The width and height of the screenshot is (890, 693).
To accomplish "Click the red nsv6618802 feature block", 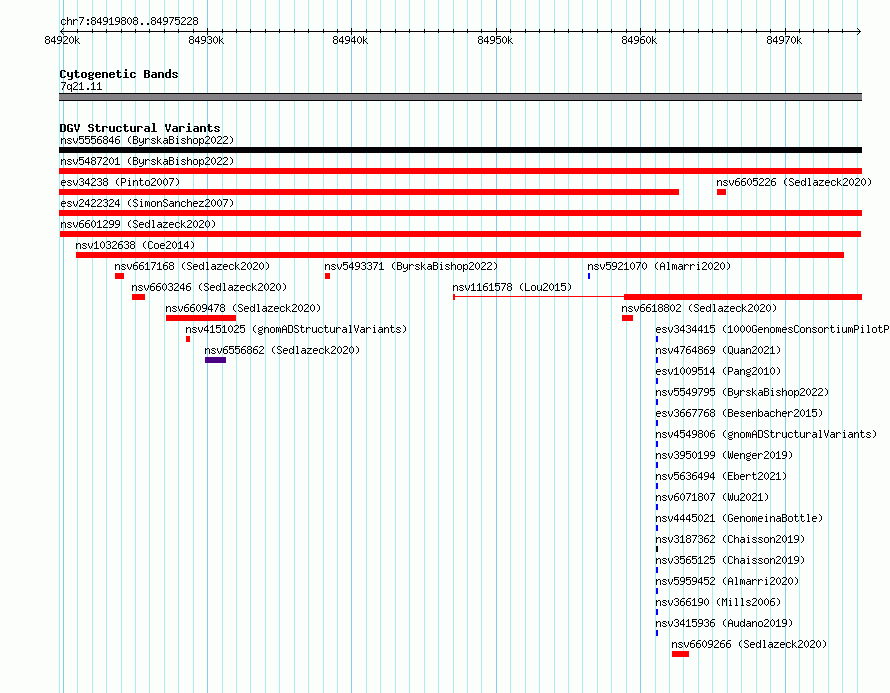I will (x=627, y=318).
